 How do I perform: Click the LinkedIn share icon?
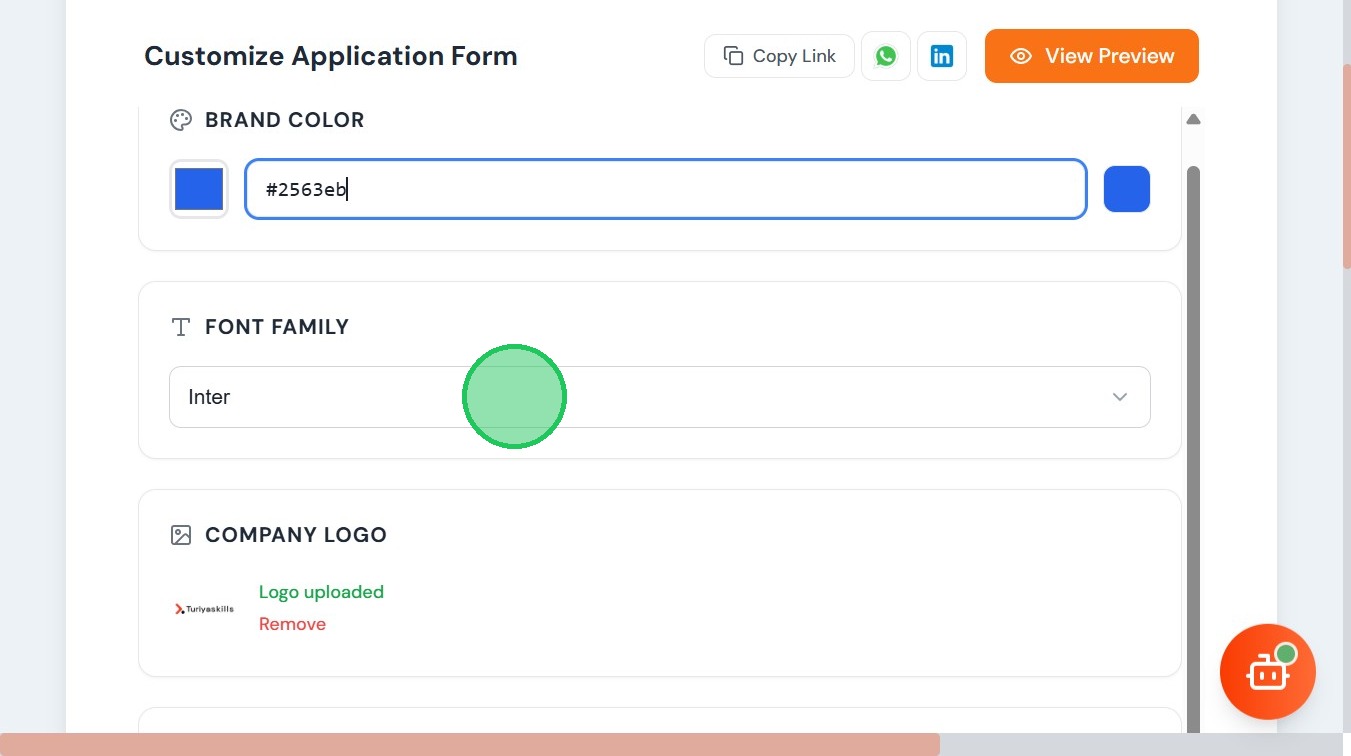coord(942,56)
